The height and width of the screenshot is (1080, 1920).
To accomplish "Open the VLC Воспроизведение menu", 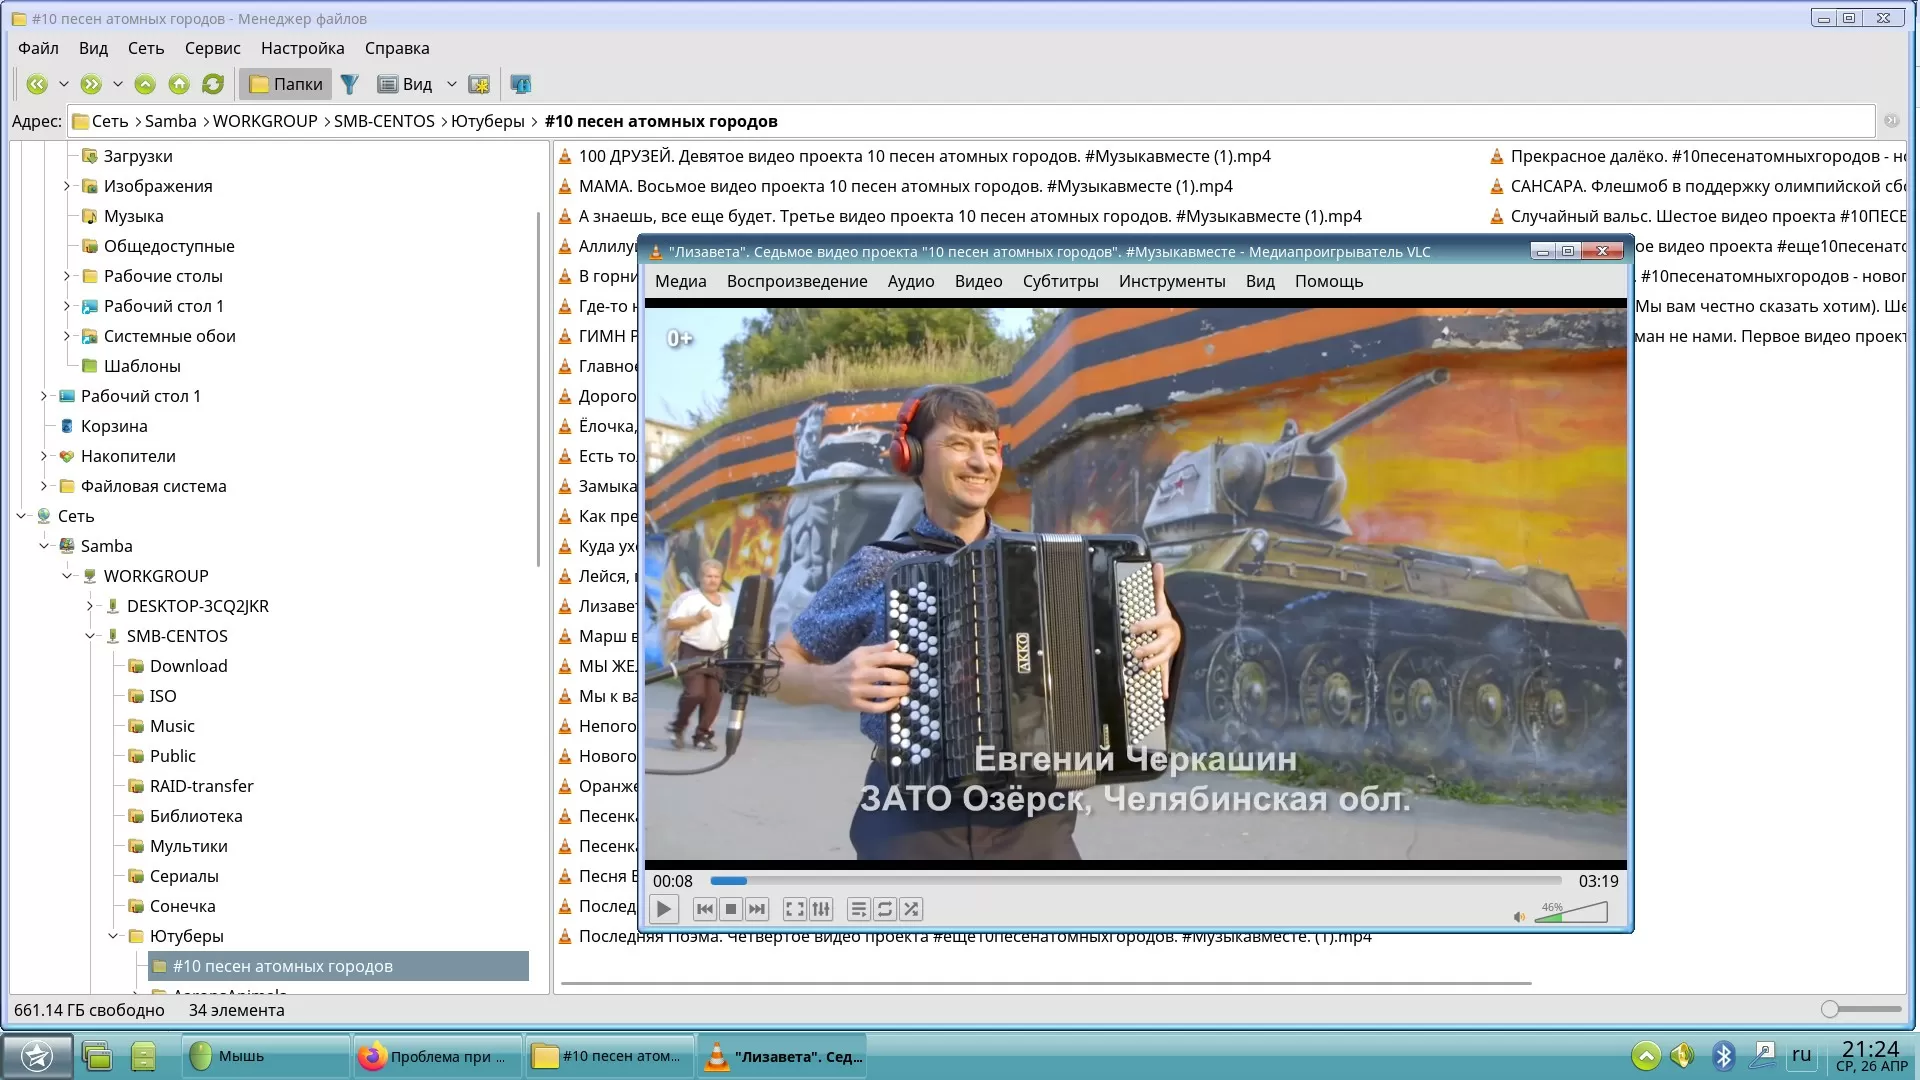I will (796, 281).
